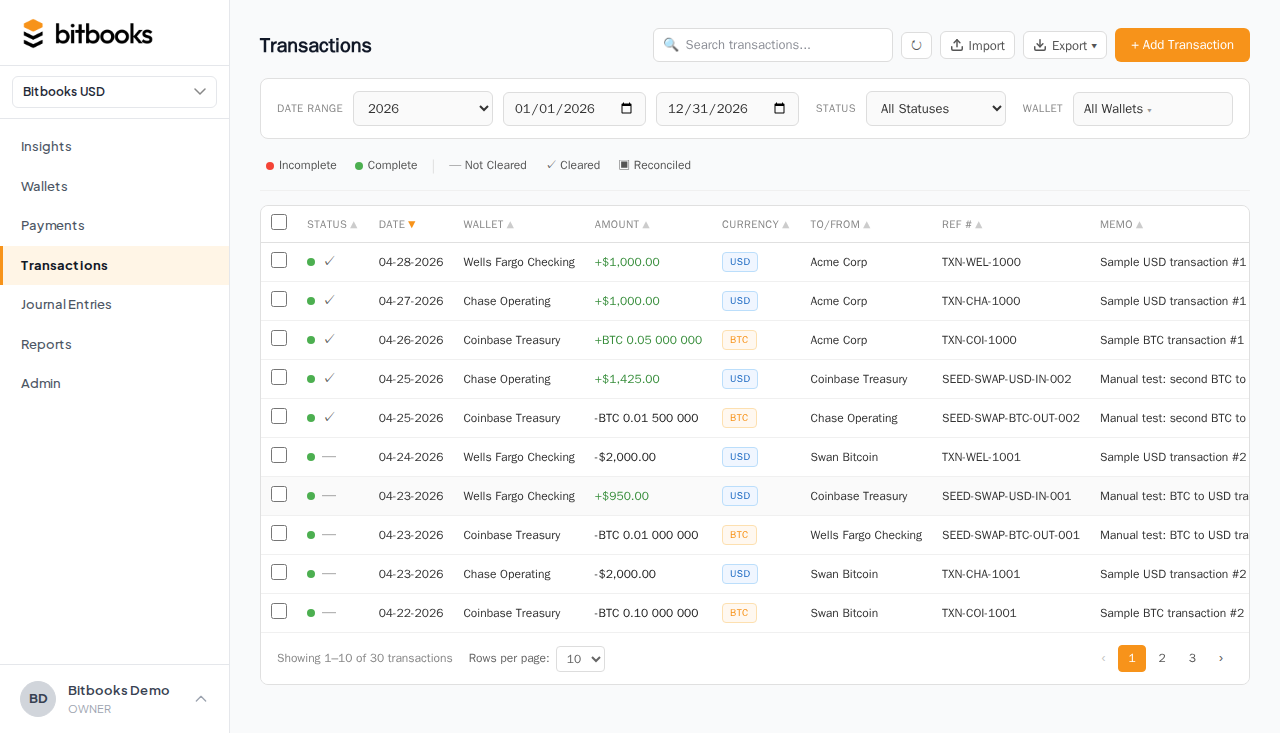
Task: Select checkbox for SEED-SWAP-BTC-OUT-002 row
Action: (x=279, y=416)
